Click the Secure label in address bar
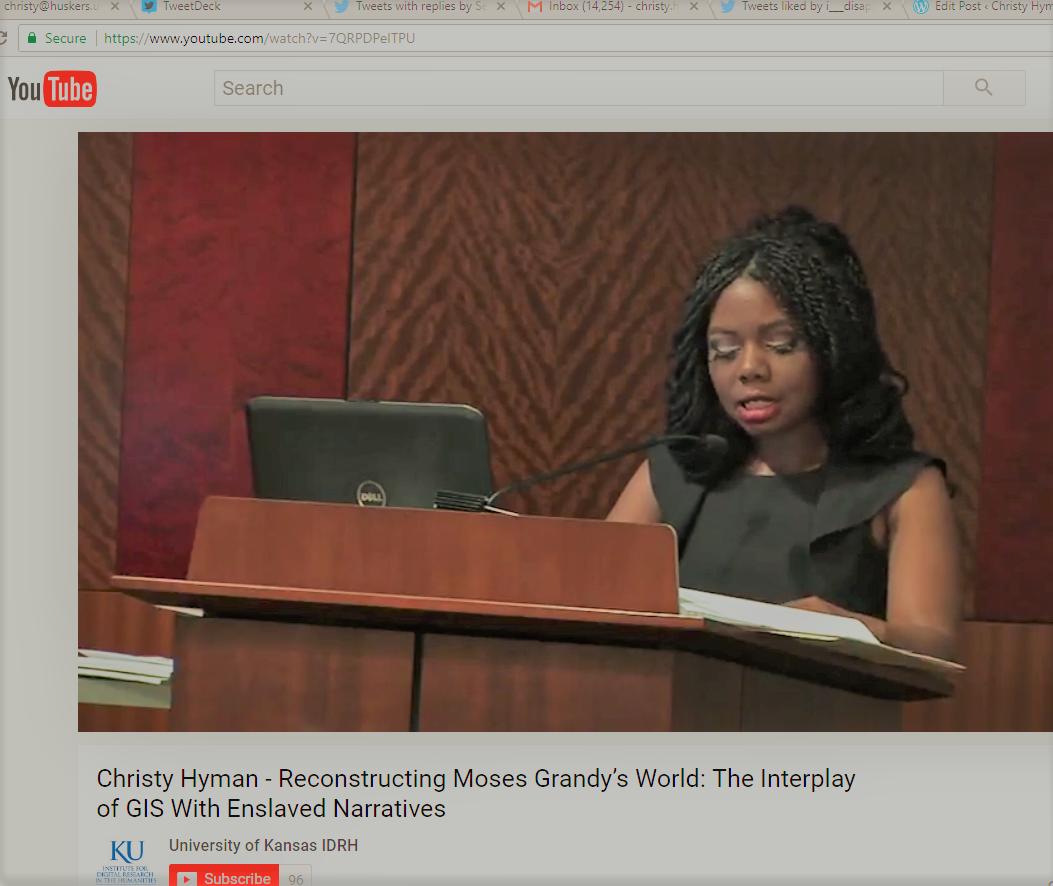 tap(66, 38)
